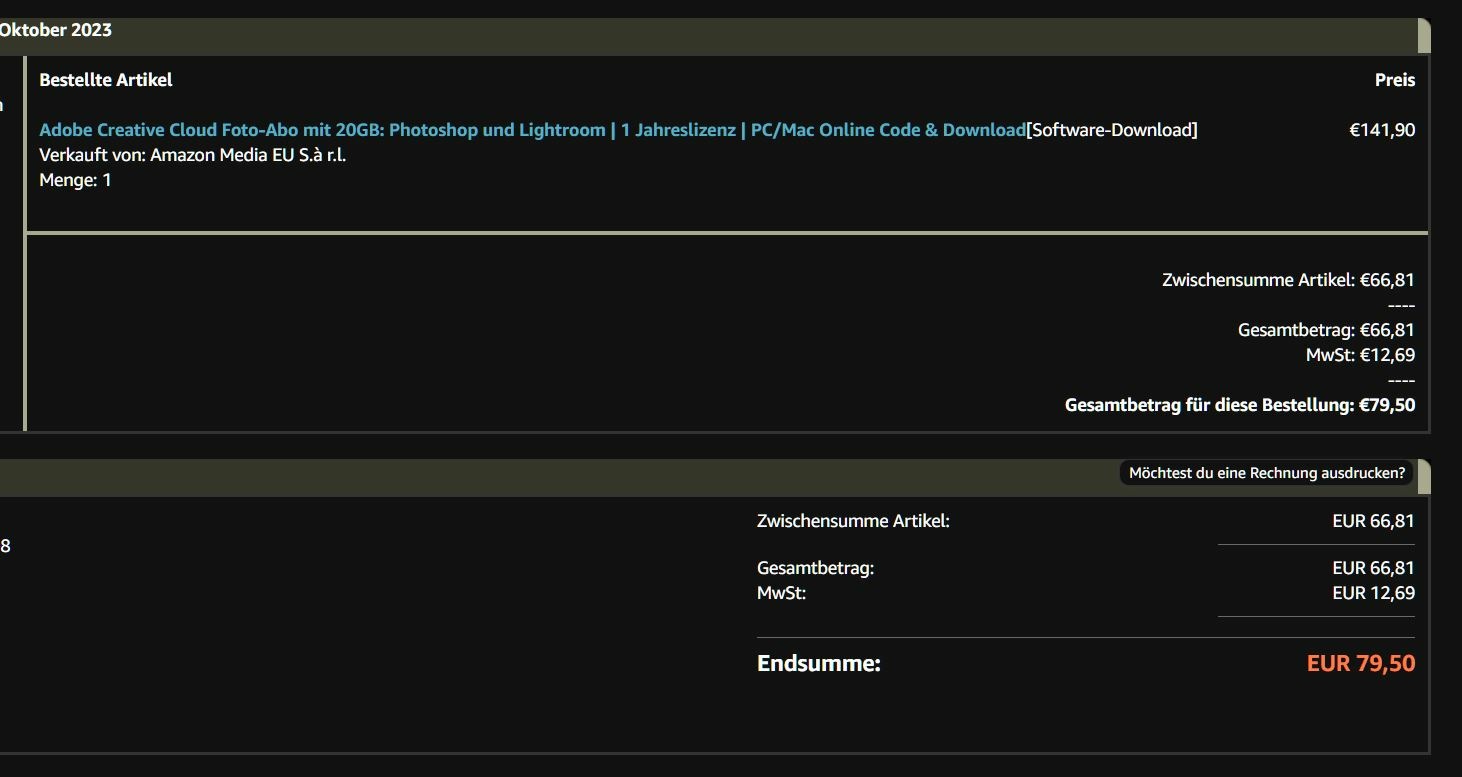Click the [Software-Download] label after the product title
This screenshot has width=1462, height=777.
1112,130
